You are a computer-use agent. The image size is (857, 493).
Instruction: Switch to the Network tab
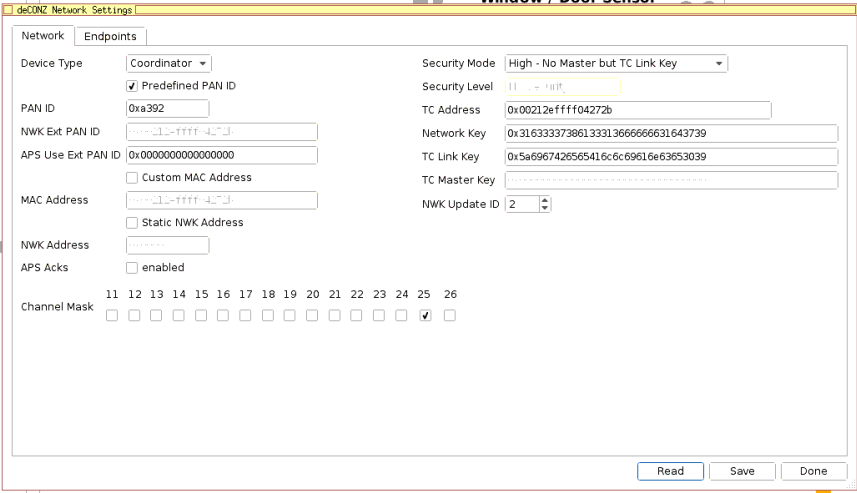coord(43,36)
